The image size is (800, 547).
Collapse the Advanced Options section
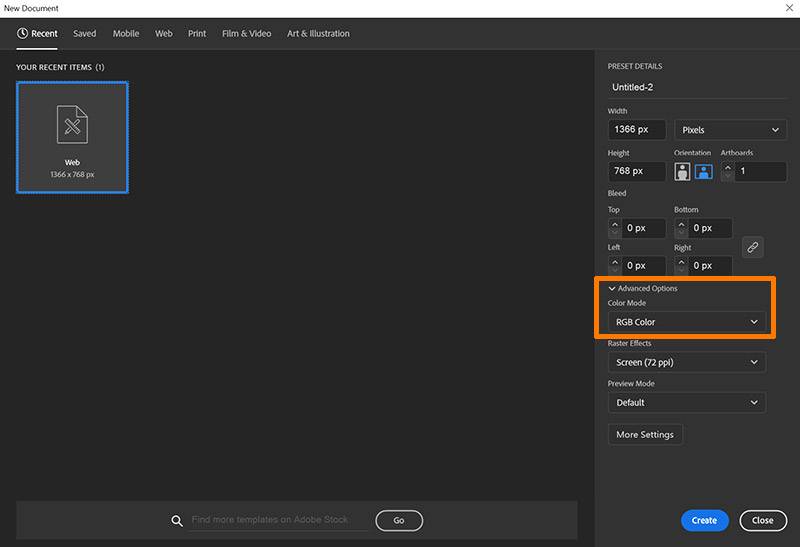(x=612, y=289)
